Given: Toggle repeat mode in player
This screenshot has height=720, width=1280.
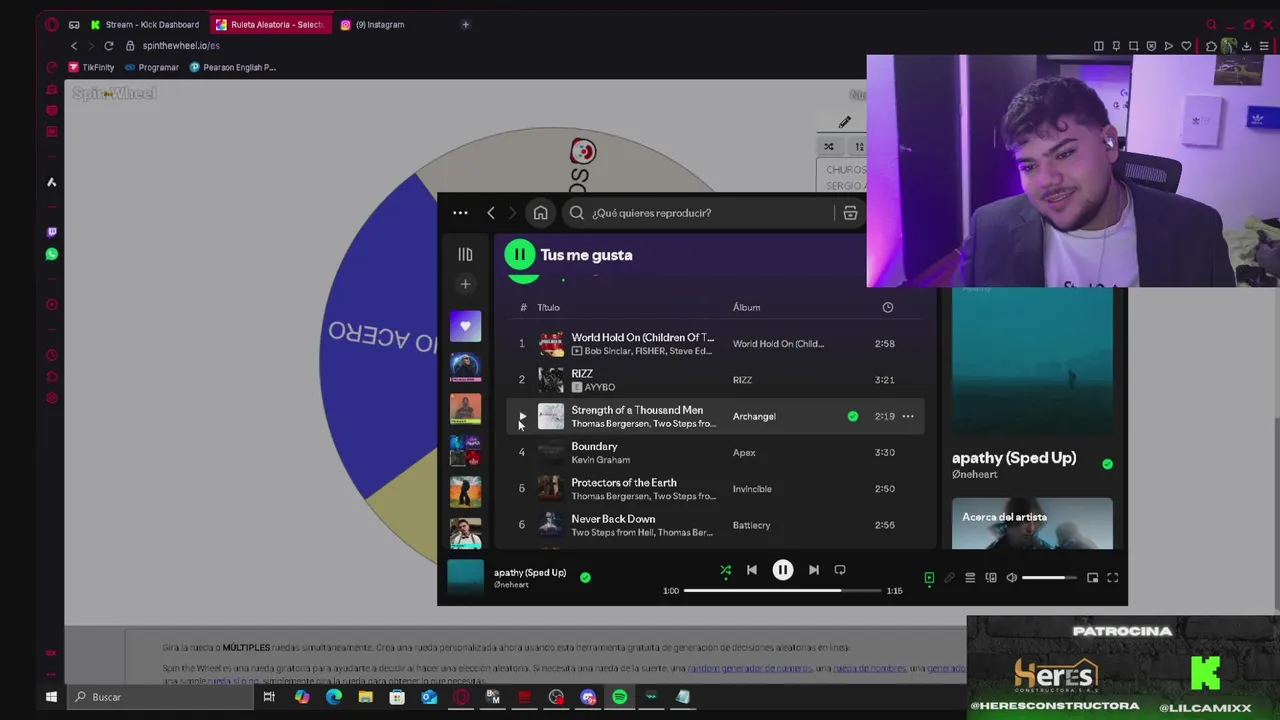Looking at the screenshot, I should (840, 570).
